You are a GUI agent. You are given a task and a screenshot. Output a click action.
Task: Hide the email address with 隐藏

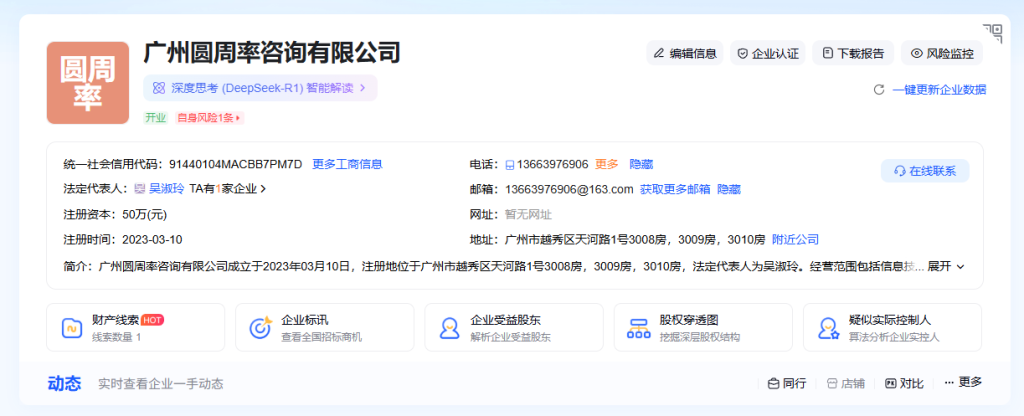tap(729, 189)
